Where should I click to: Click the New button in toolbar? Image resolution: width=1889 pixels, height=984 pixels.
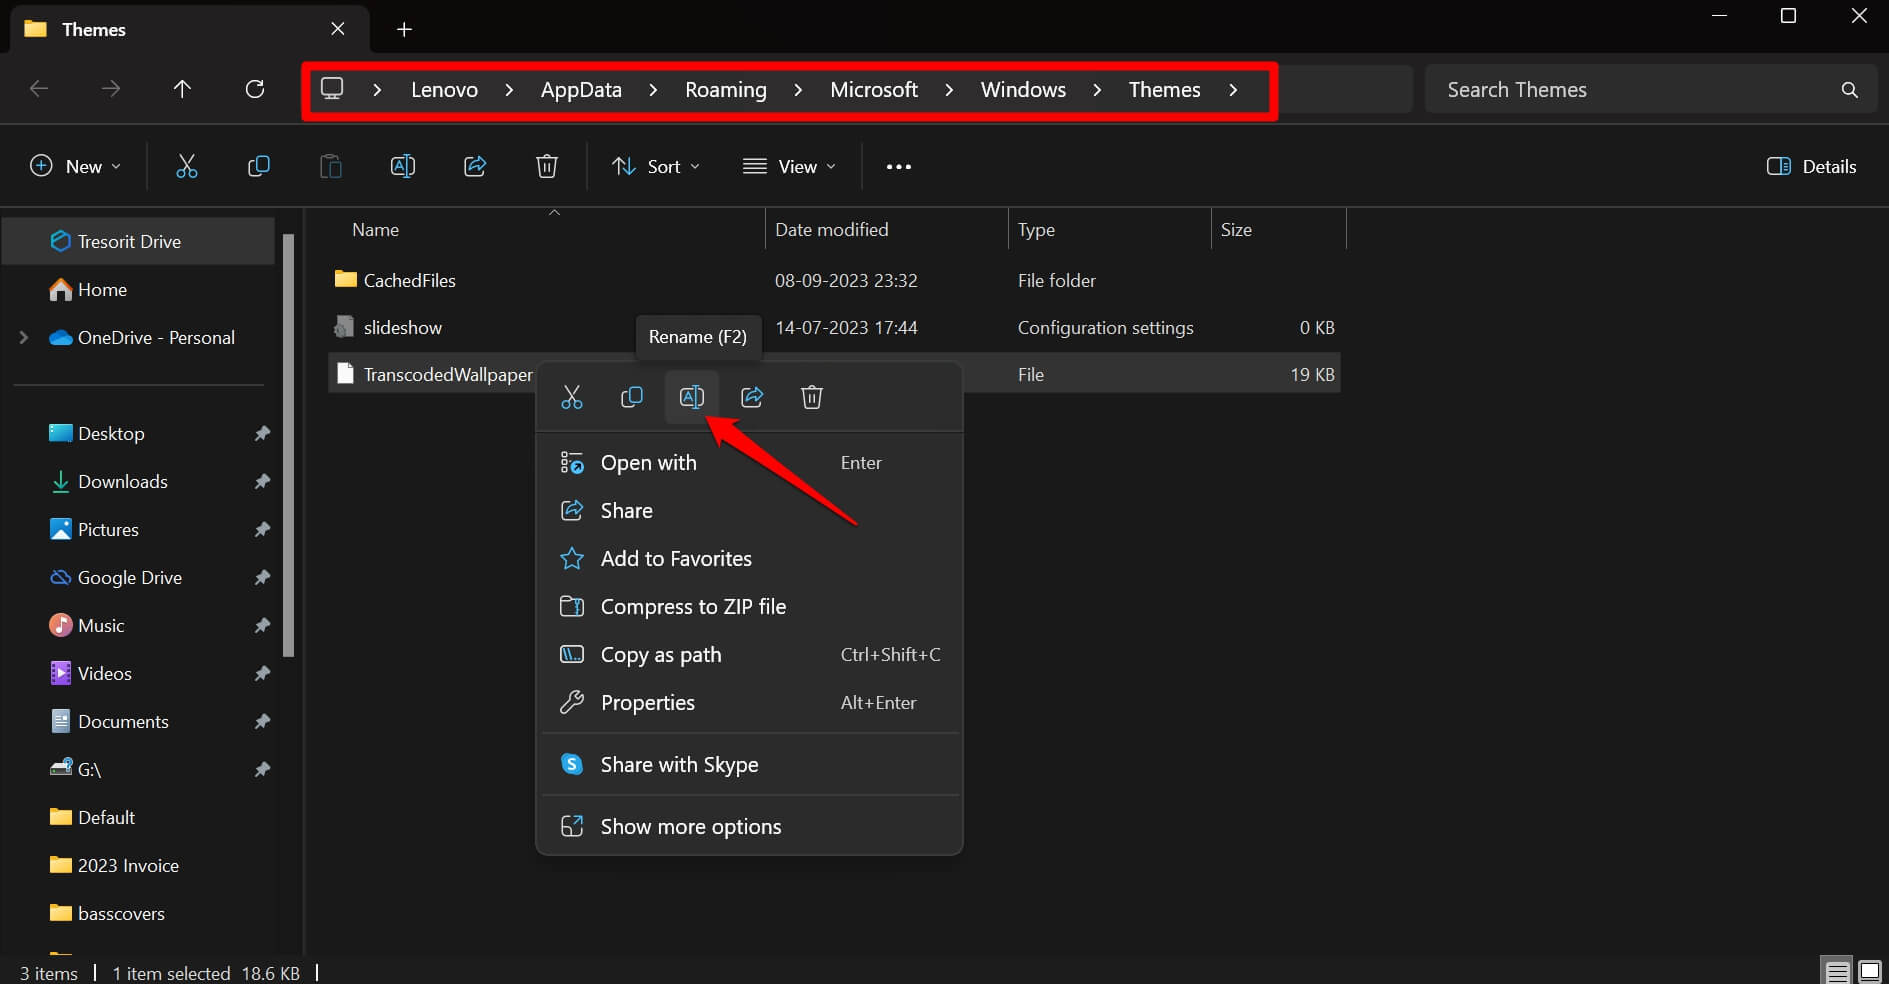[x=76, y=166]
